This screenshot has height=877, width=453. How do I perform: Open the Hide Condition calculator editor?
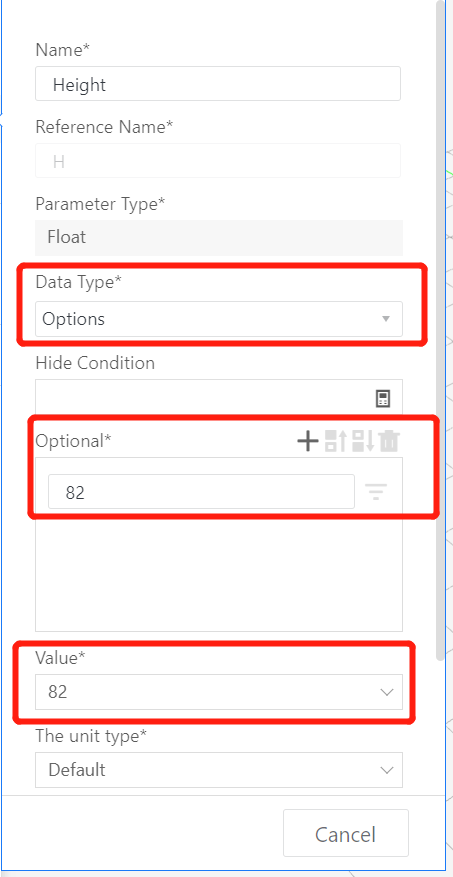[x=383, y=399]
